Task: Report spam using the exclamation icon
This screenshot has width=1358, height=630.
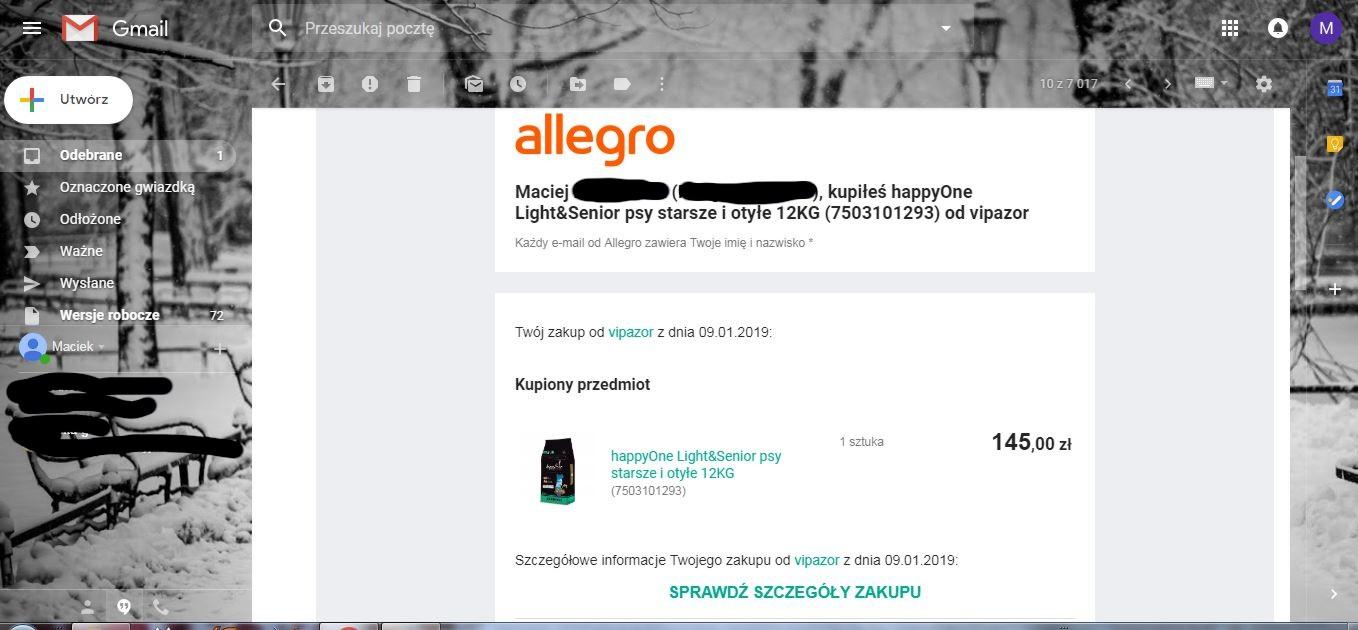Action: 370,84
